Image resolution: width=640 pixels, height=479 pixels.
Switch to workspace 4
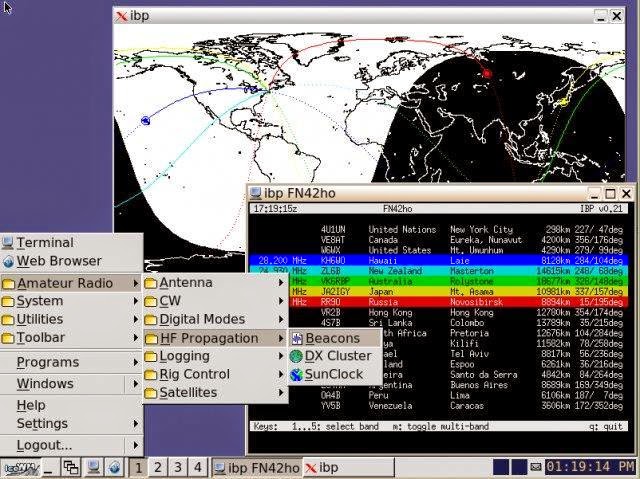click(x=198, y=468)
